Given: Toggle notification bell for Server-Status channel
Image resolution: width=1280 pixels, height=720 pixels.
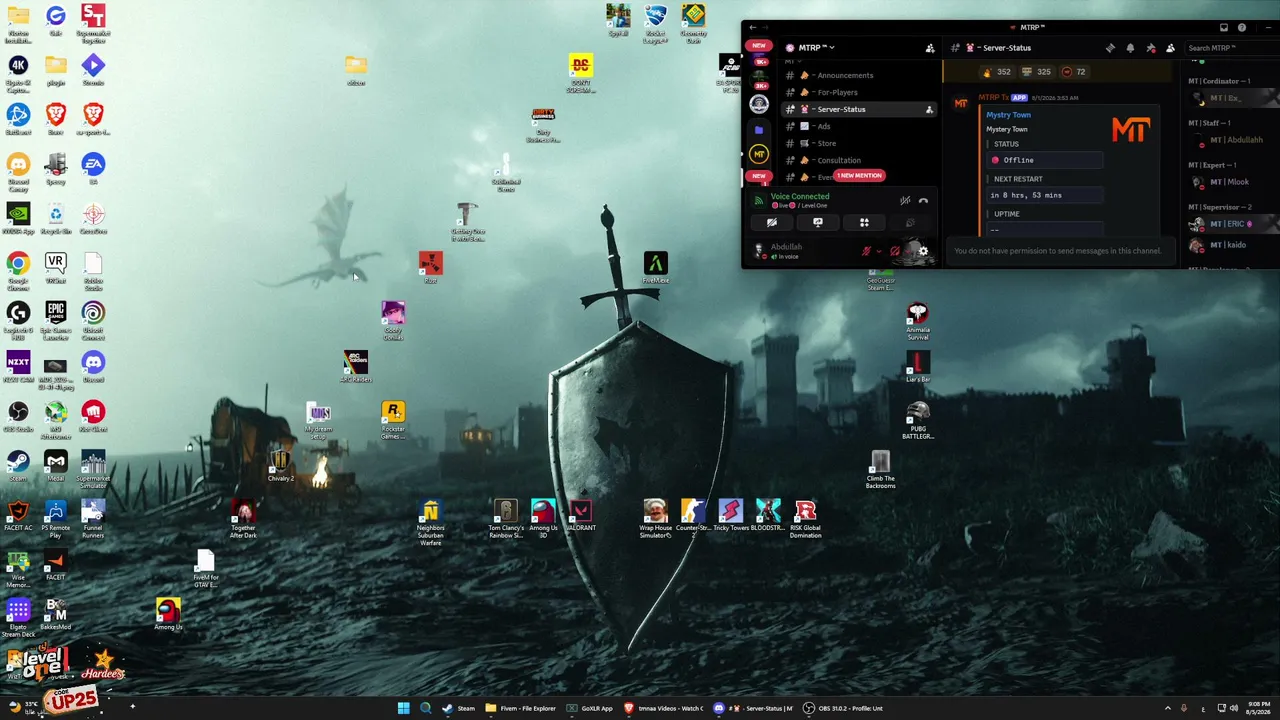Looking at the screenshot, I should 1130,48.
